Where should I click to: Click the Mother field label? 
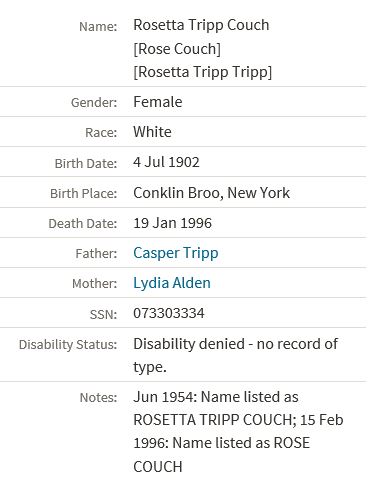[95, 284]
